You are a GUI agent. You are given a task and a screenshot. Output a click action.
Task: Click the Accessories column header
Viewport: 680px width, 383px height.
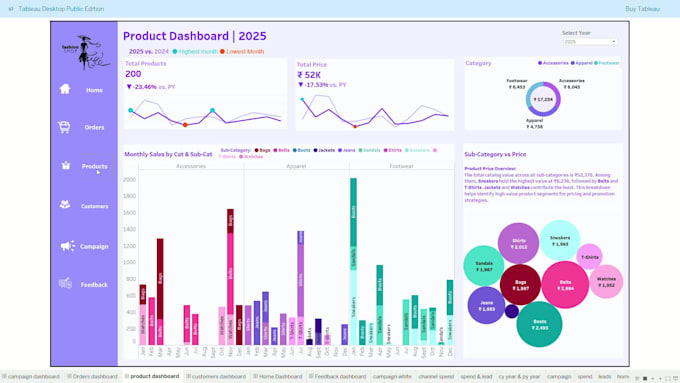[191, 166]
